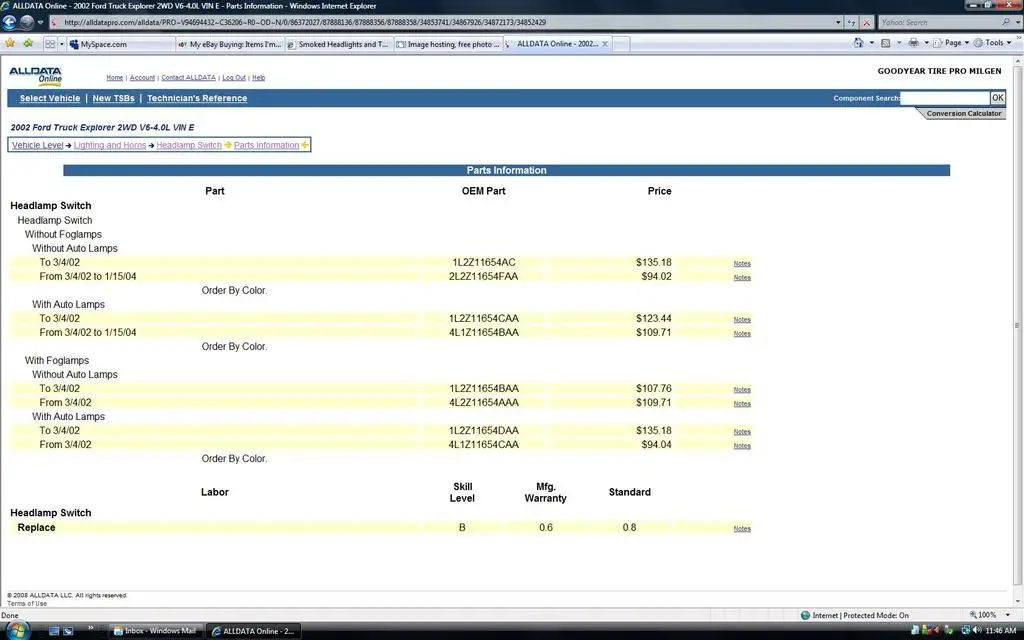Open Notes for part 4L1Z11654BAA
1024x640 pixels.
pos(742,333)
